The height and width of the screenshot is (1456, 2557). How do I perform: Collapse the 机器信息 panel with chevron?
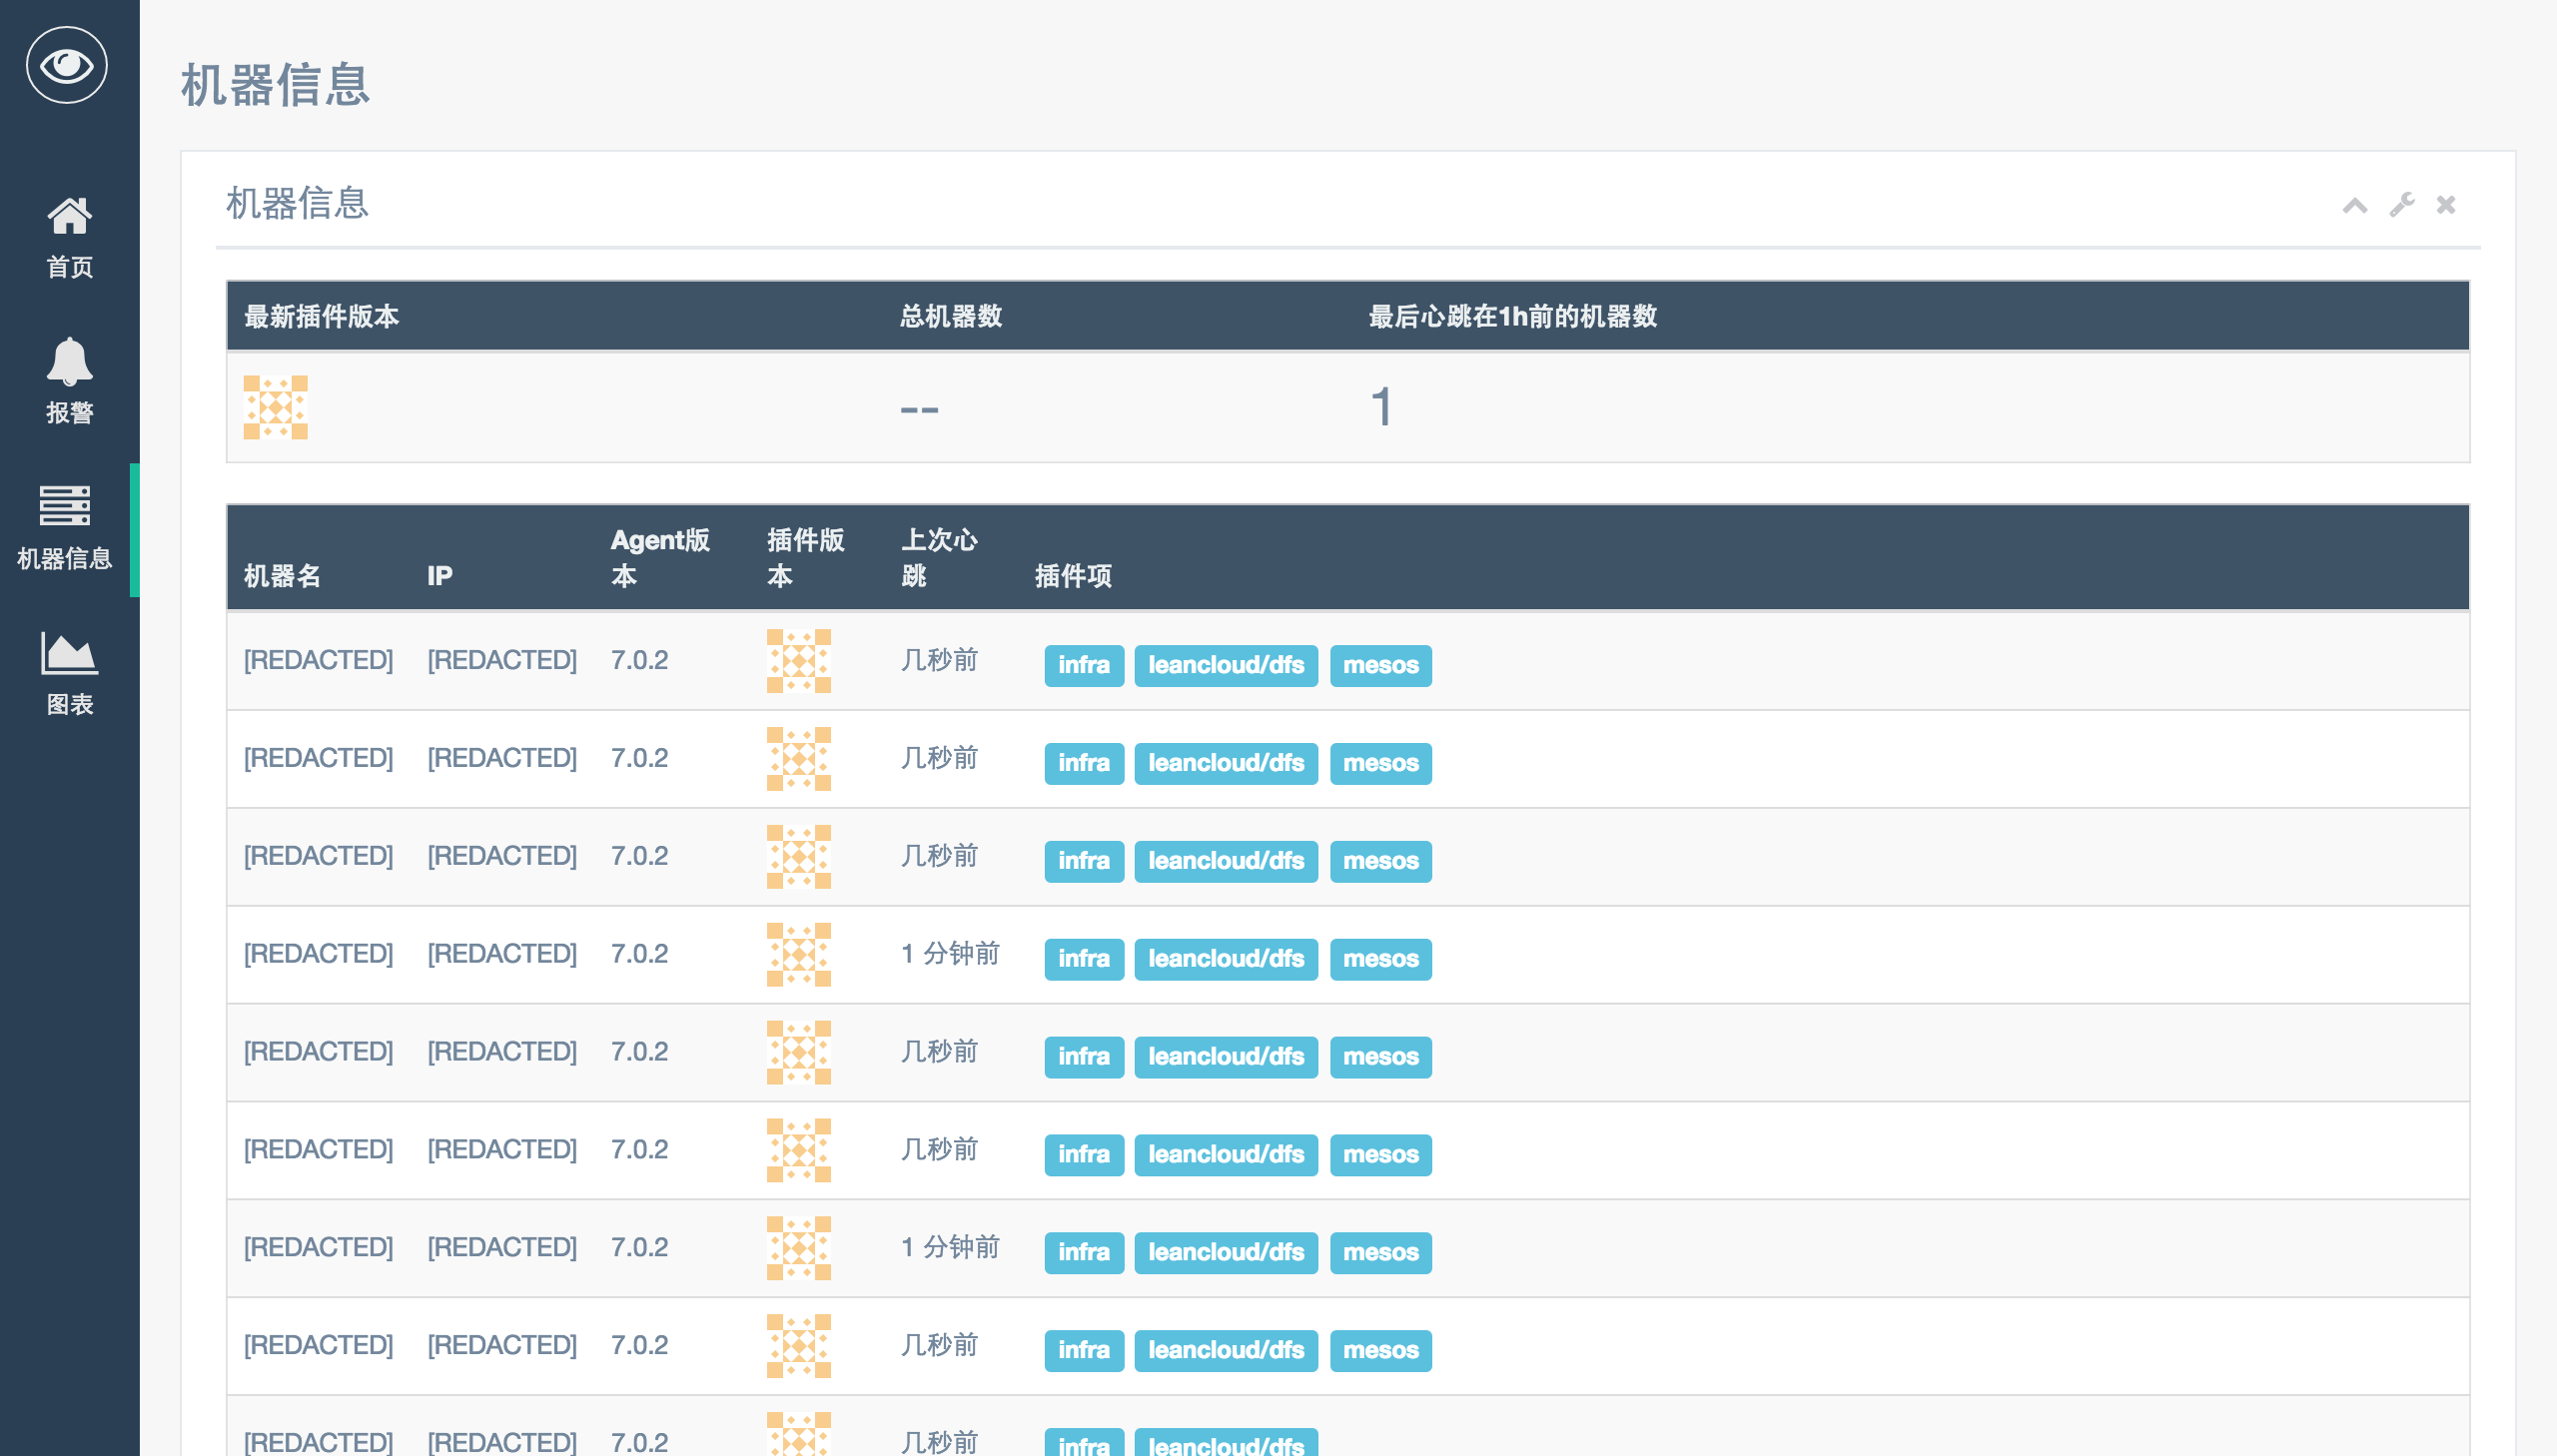(2354, 205)
